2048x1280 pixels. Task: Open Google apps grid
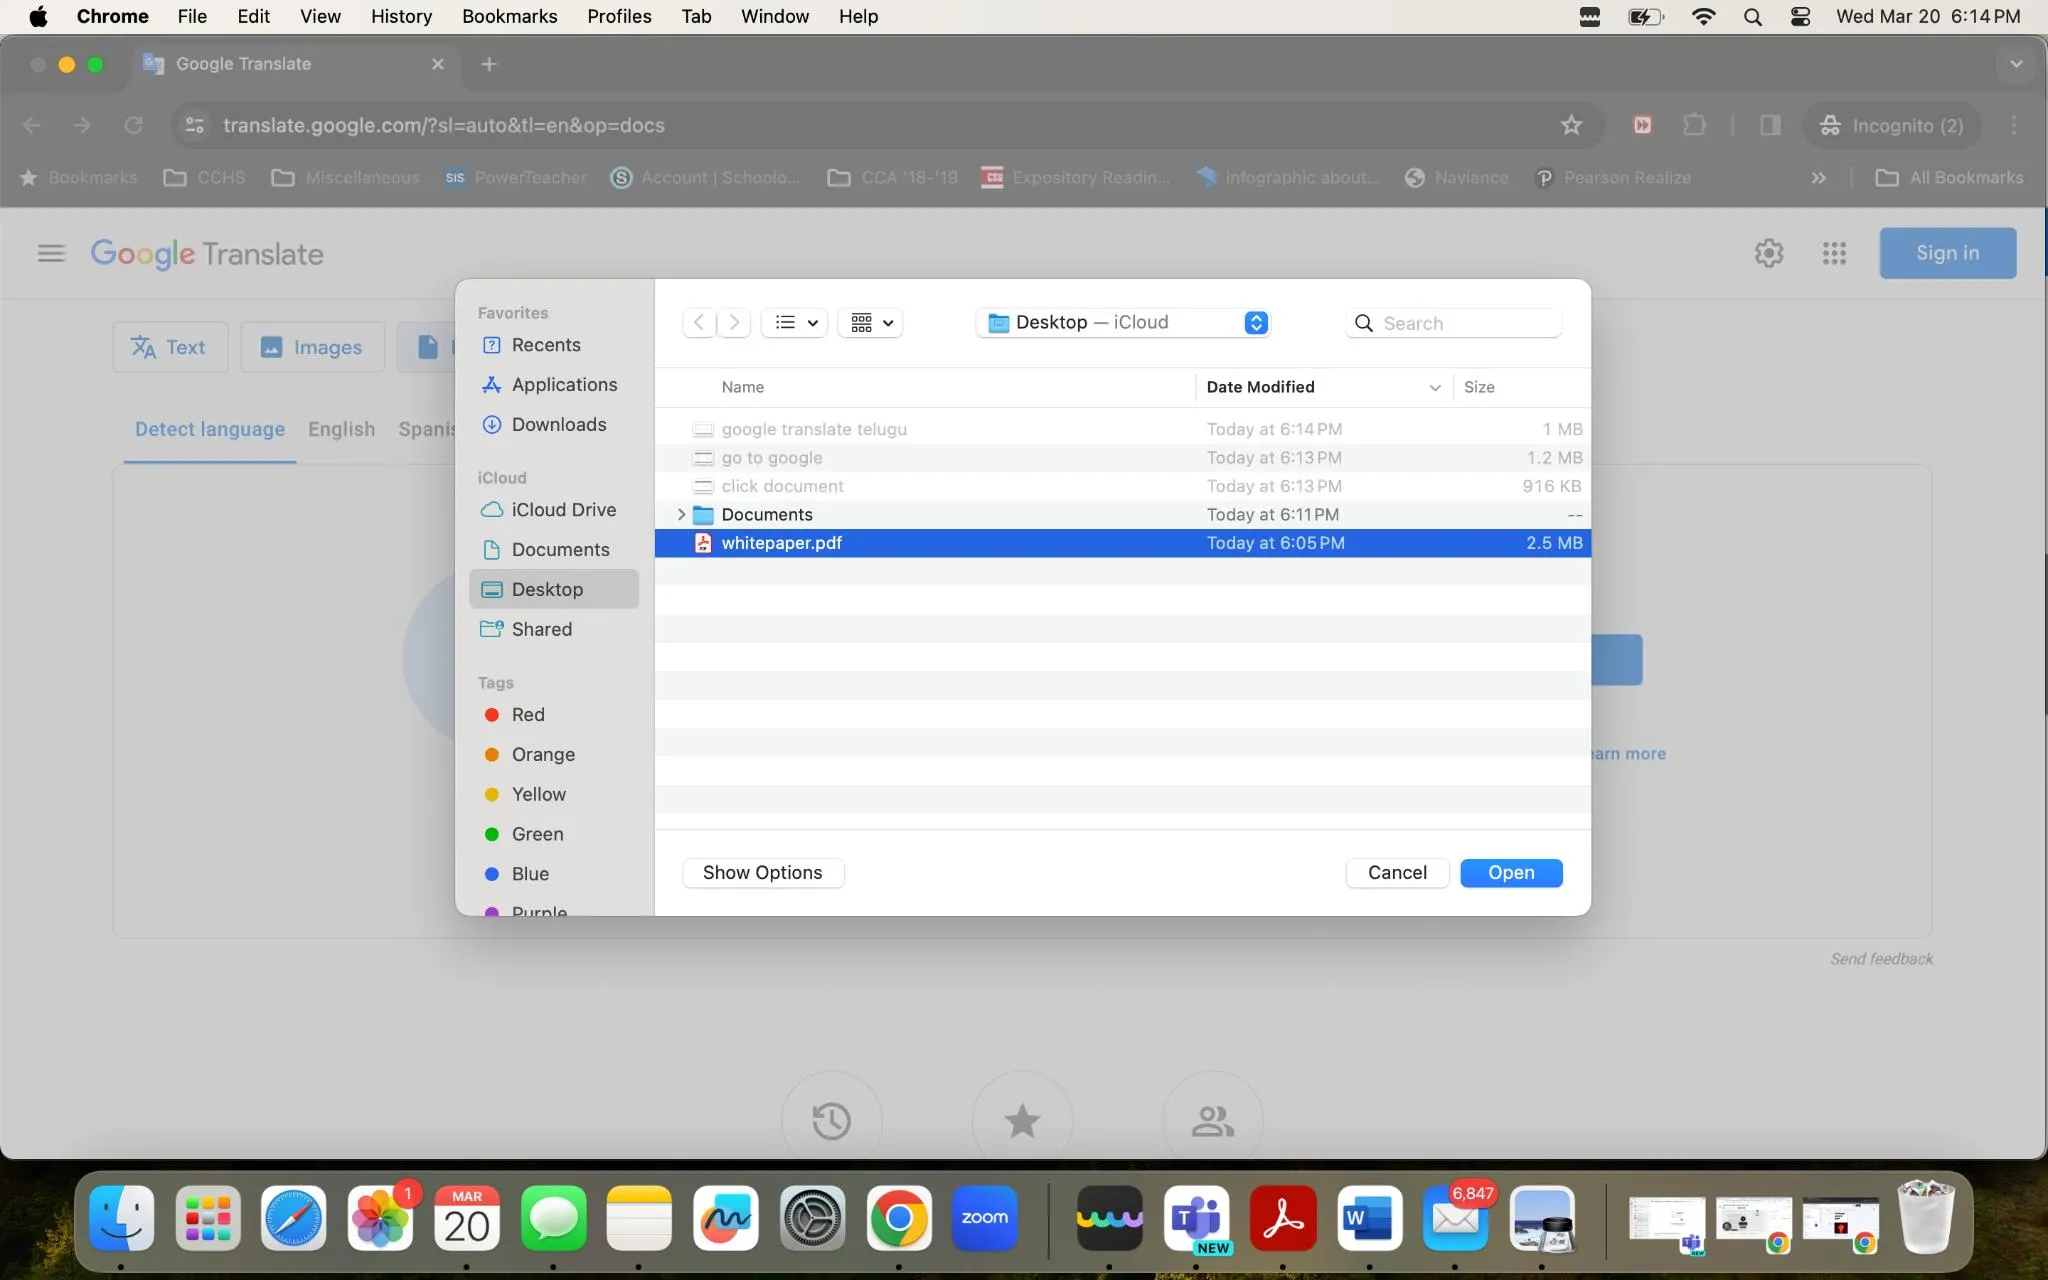pyautogui.click(x=1834, y=253)
